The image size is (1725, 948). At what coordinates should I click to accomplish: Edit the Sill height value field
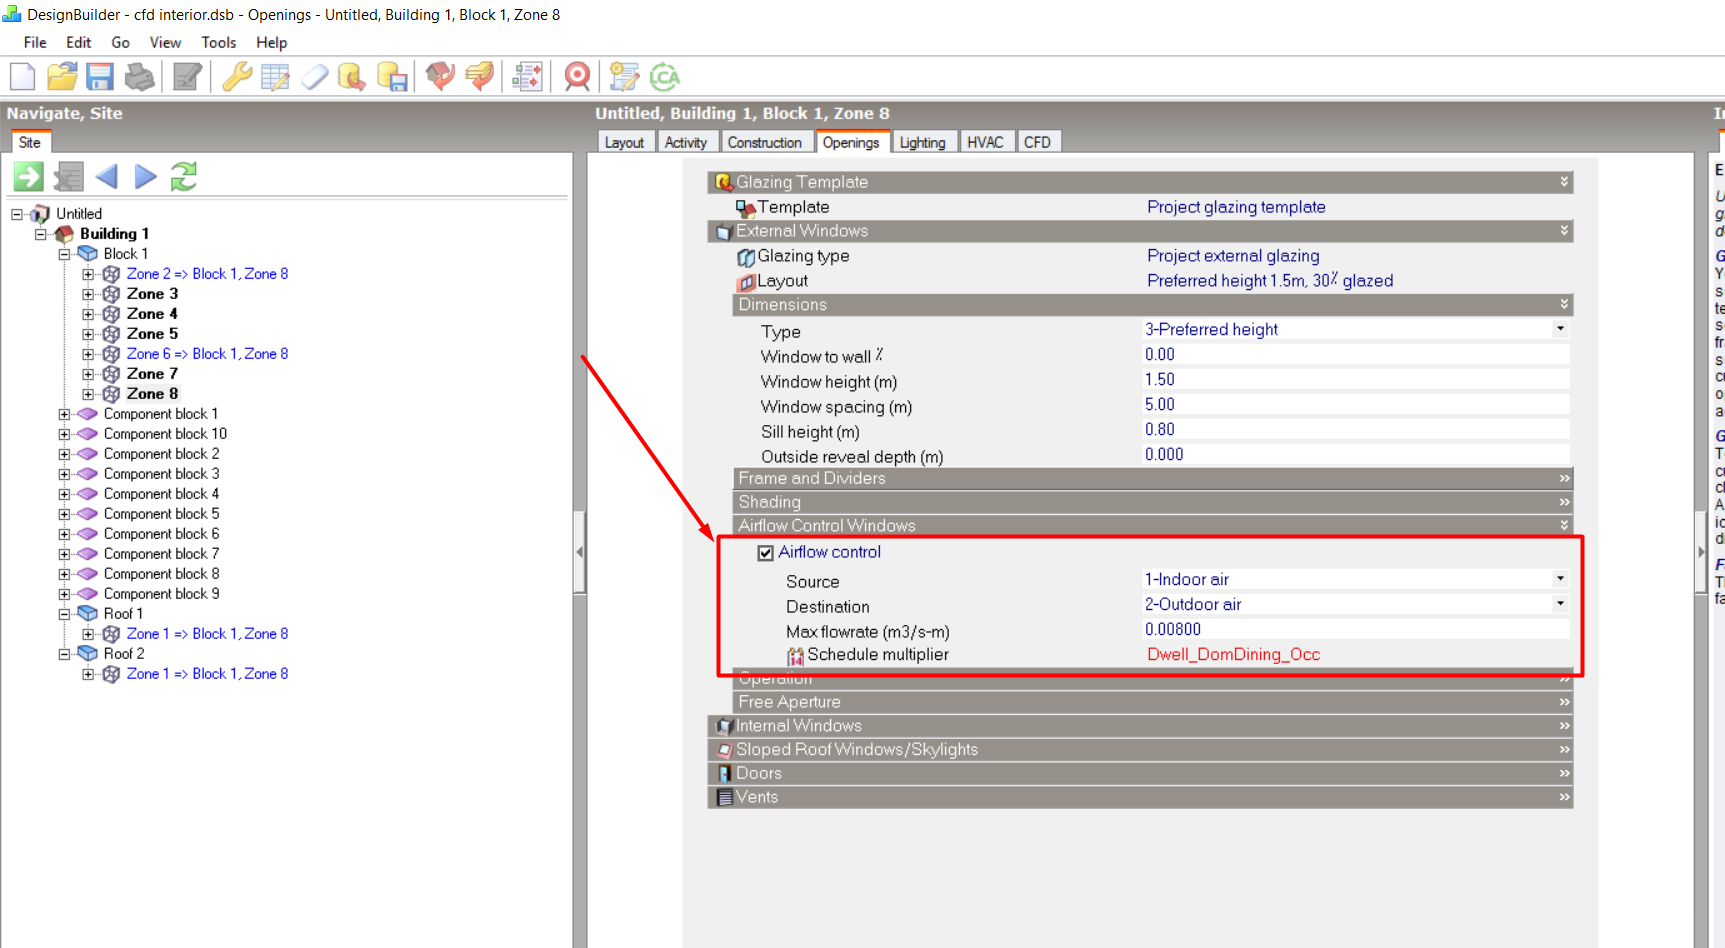[1355, 429]
